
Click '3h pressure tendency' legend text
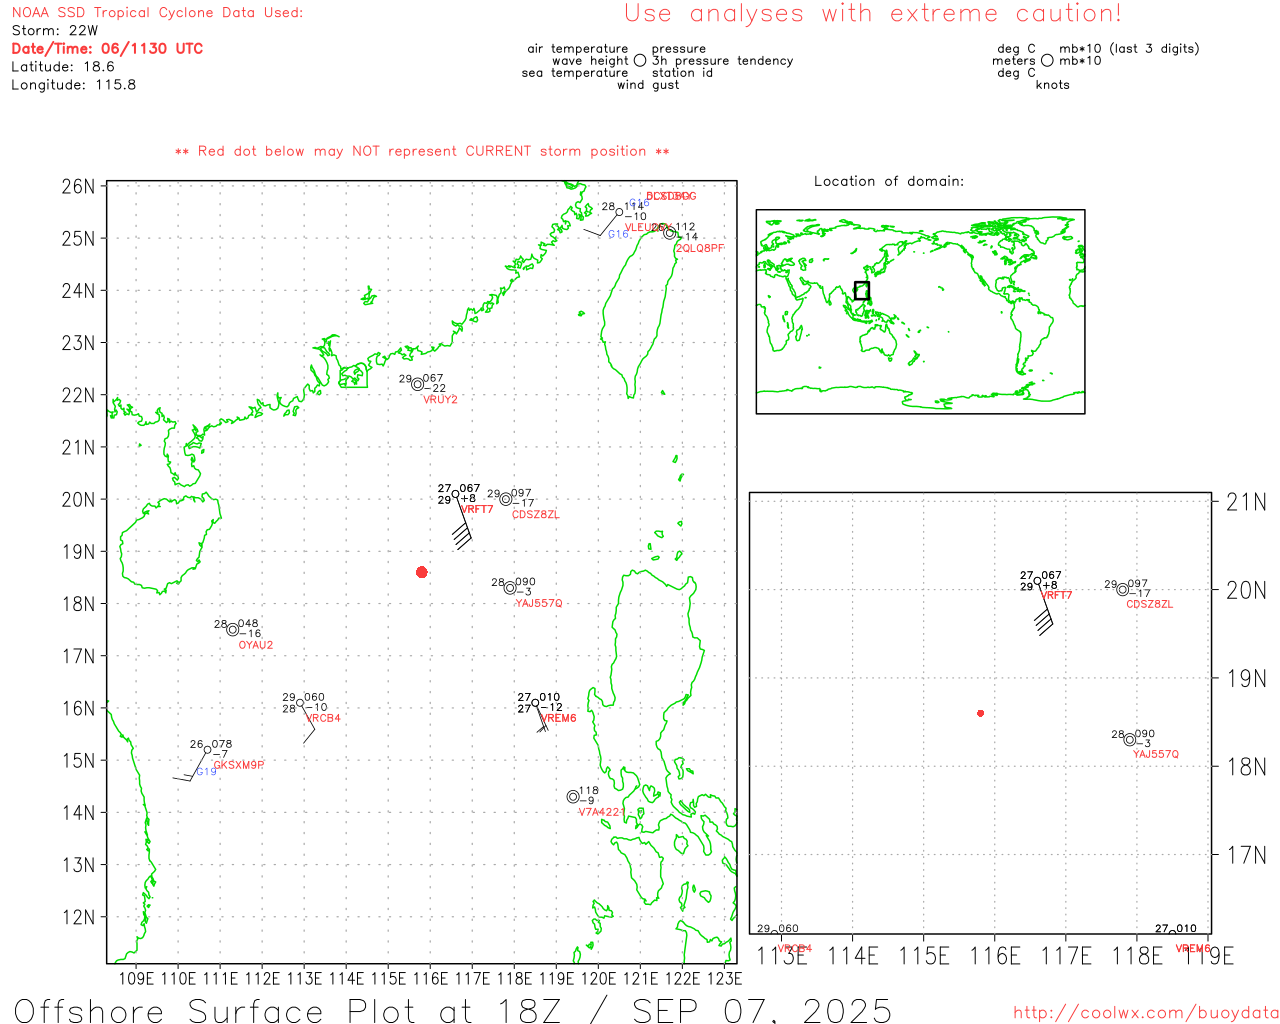pos(723,61)
